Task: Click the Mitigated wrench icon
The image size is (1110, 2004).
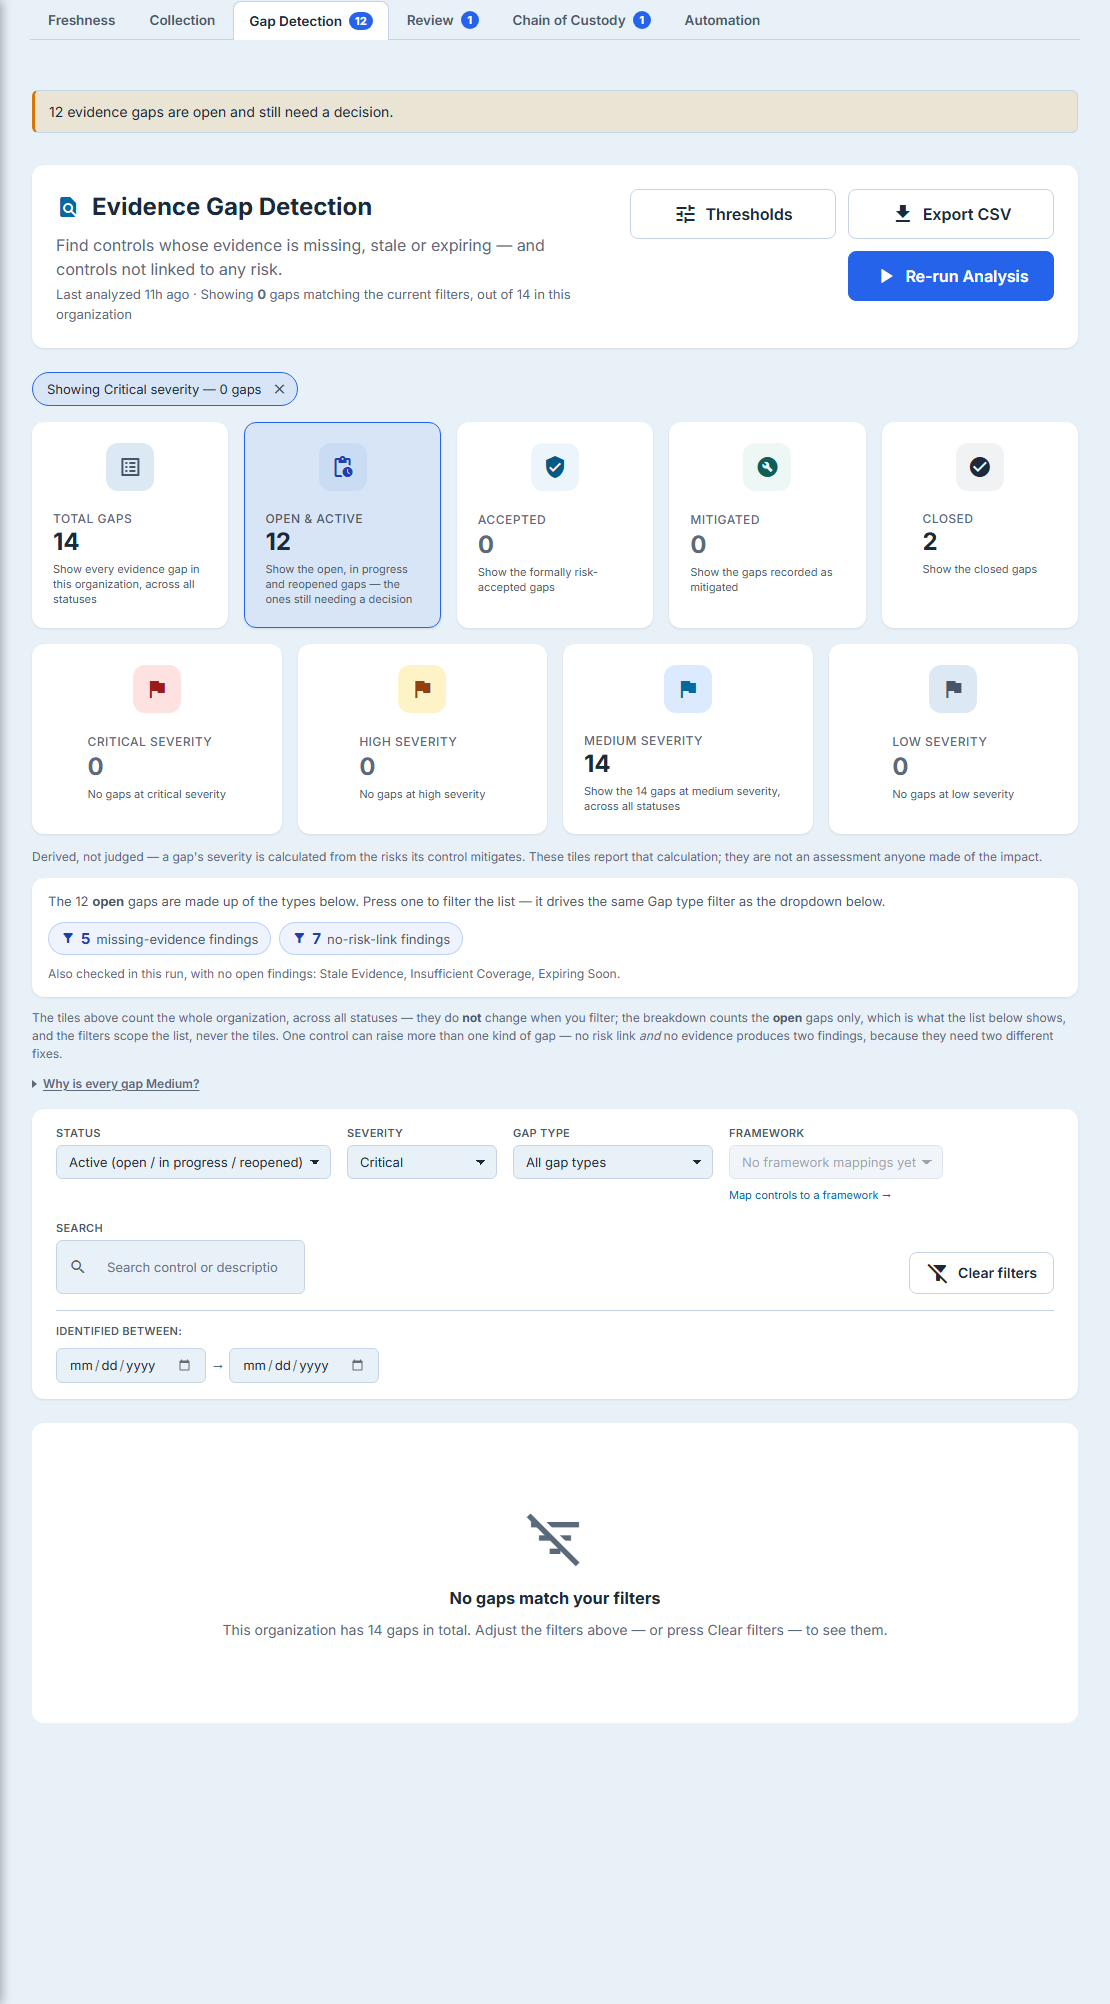Action: [x=767, y=467]
